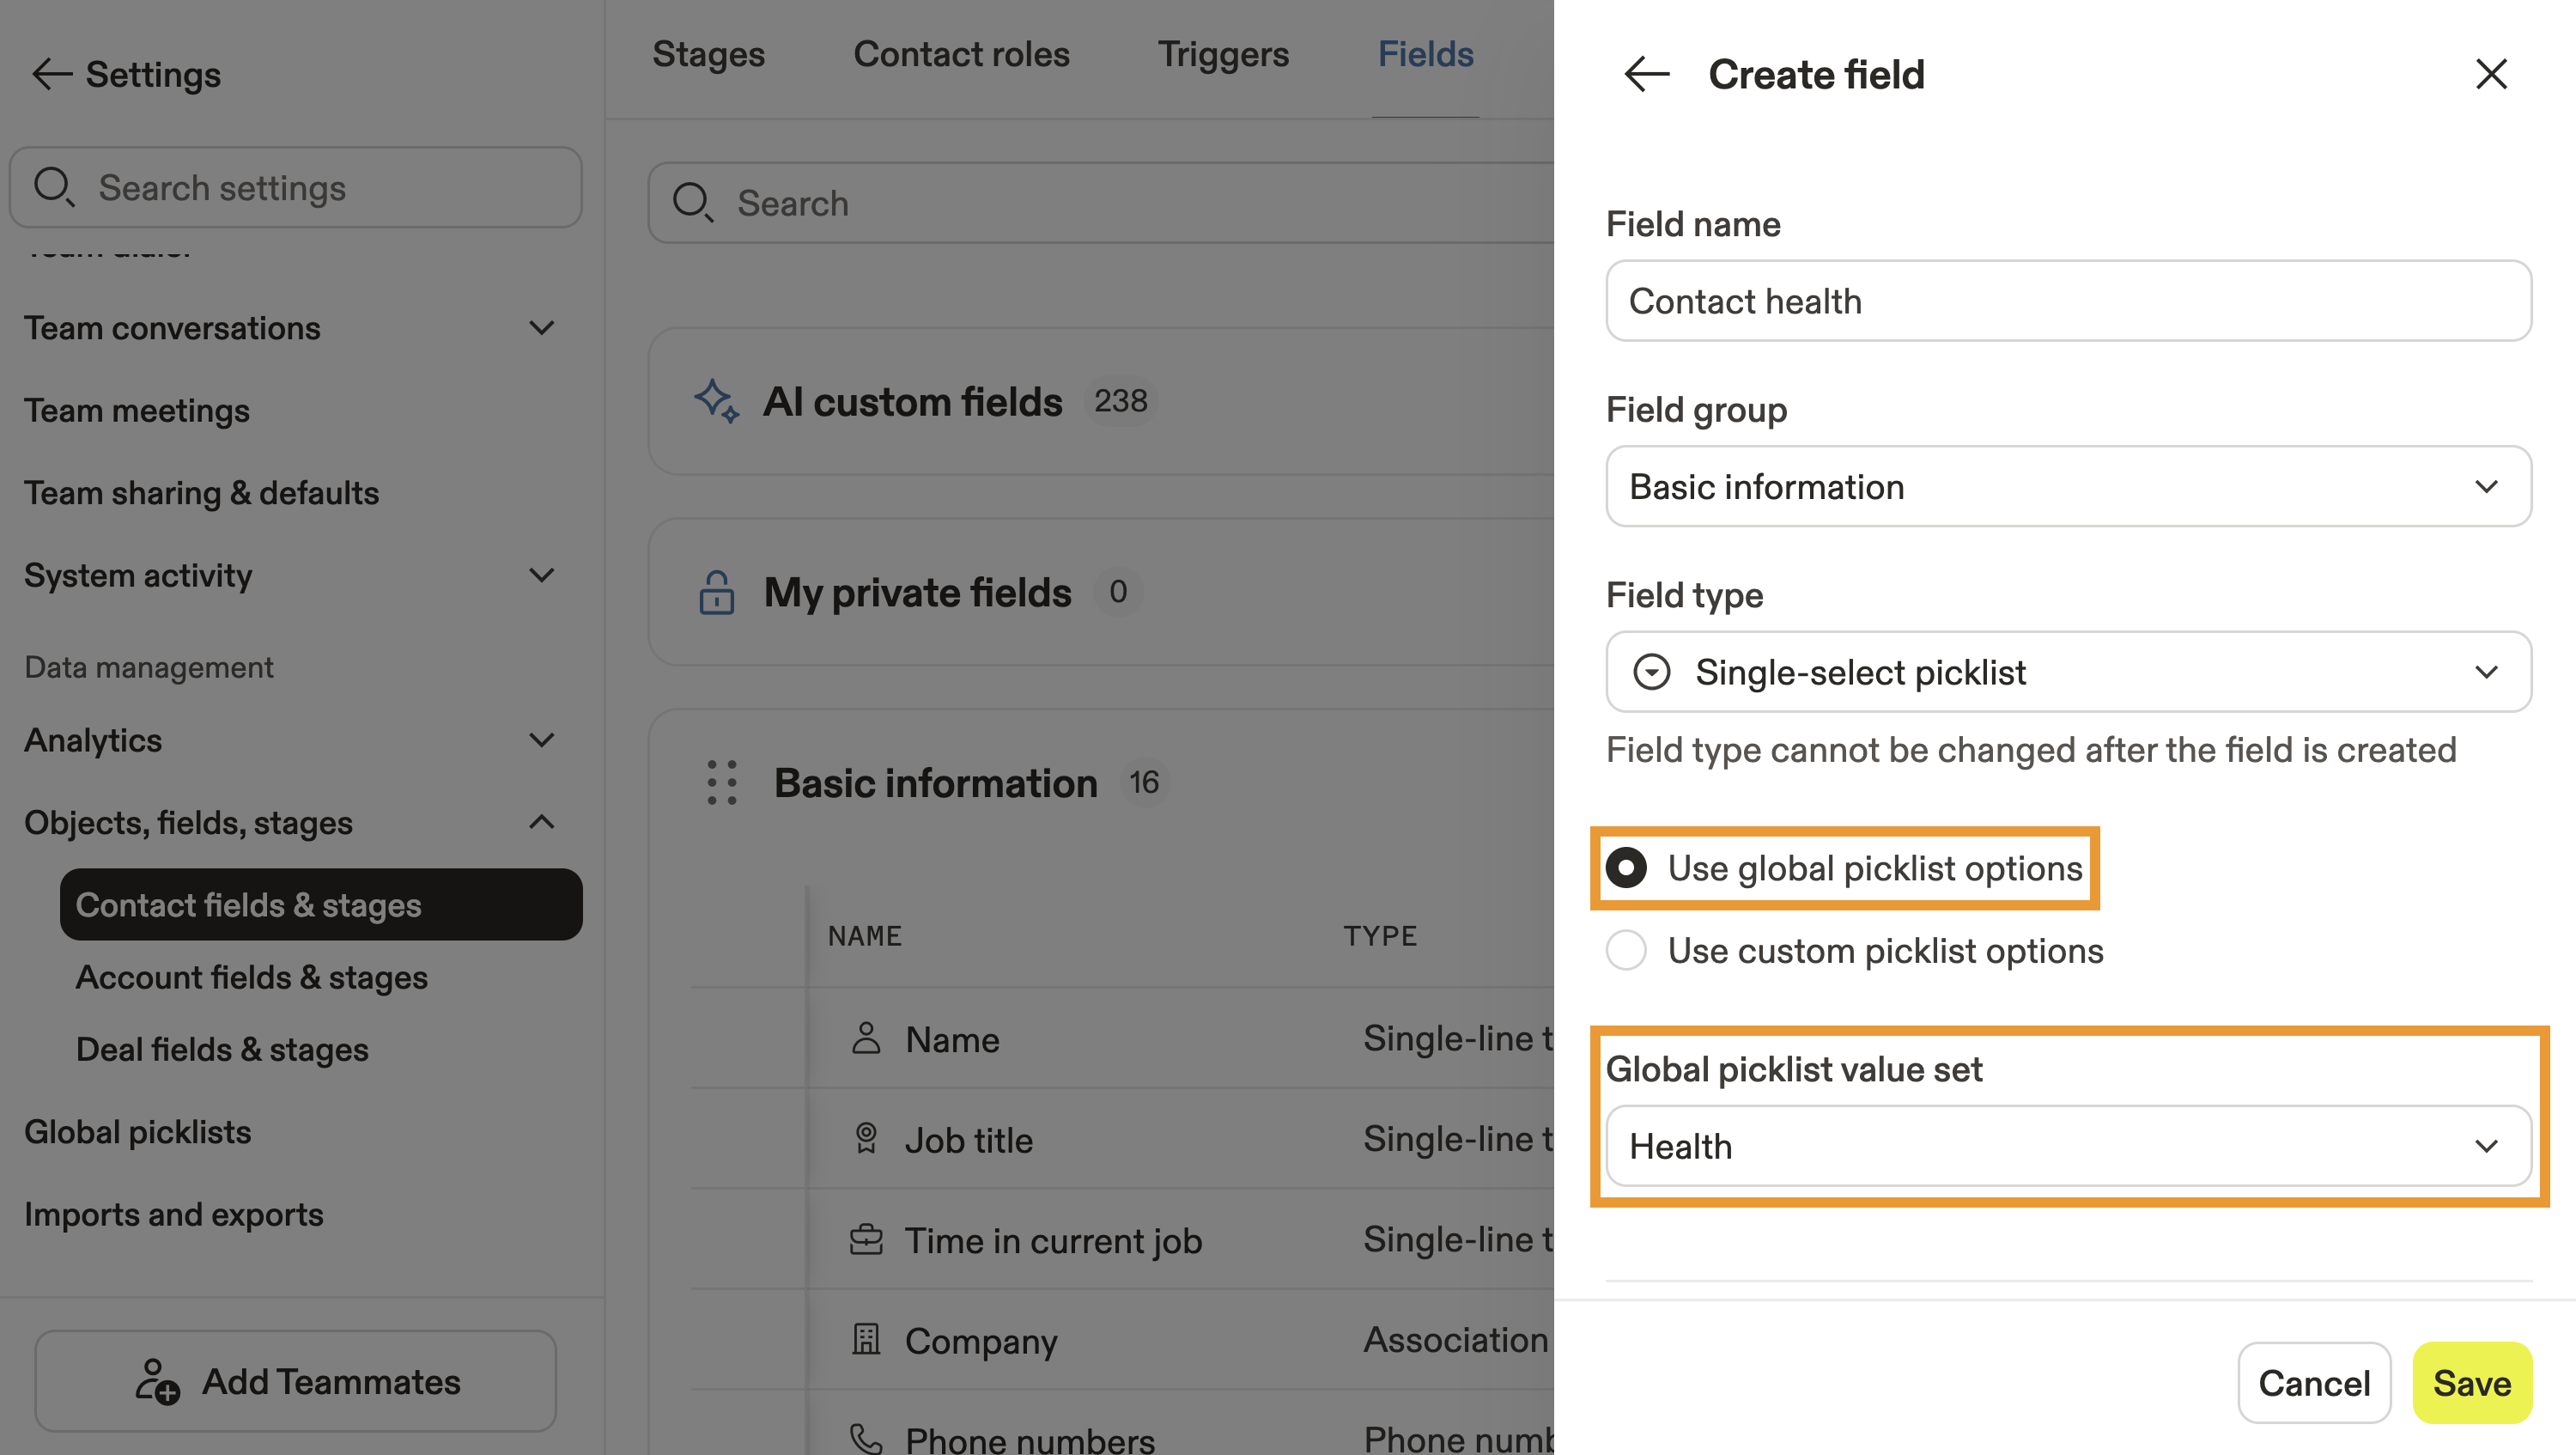Click the Add Teammates button

(296, 1381)
